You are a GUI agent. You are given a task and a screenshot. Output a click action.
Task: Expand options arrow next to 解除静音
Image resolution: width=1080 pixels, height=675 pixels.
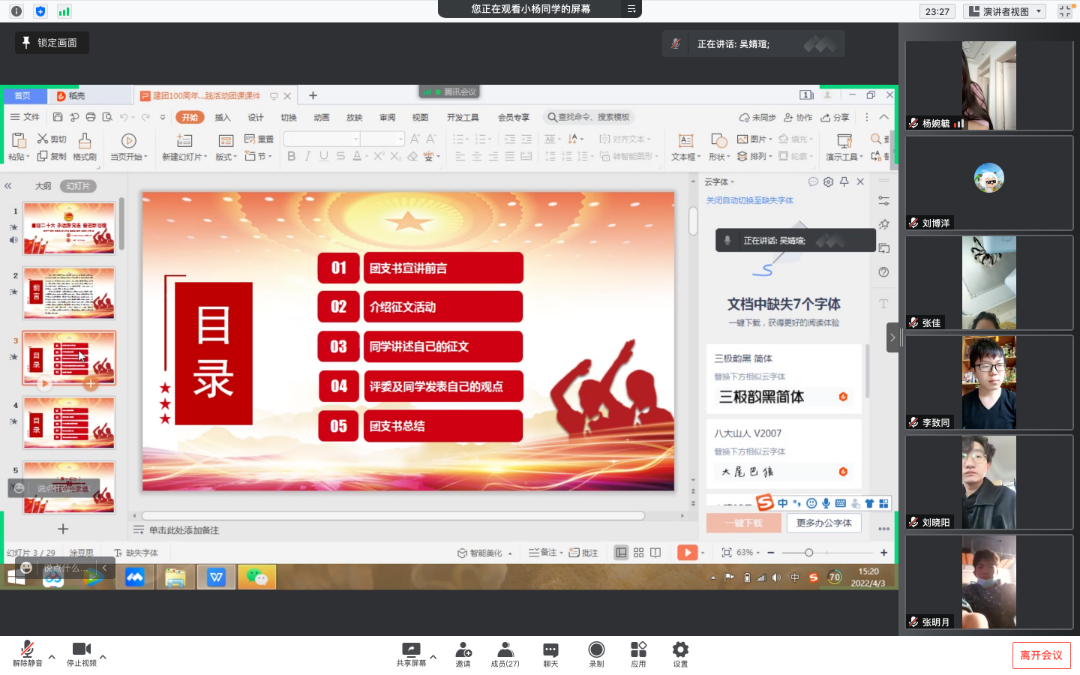52,657
